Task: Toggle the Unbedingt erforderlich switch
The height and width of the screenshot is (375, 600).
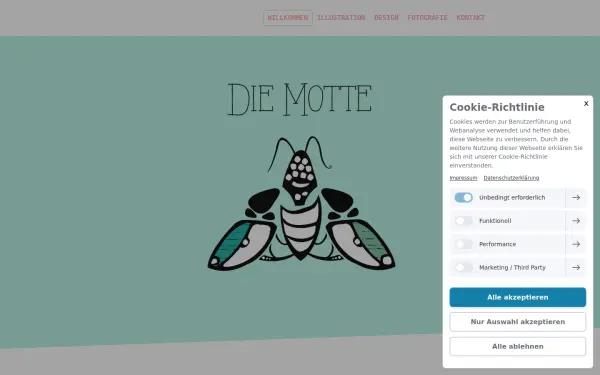Action: pos(463,197)
